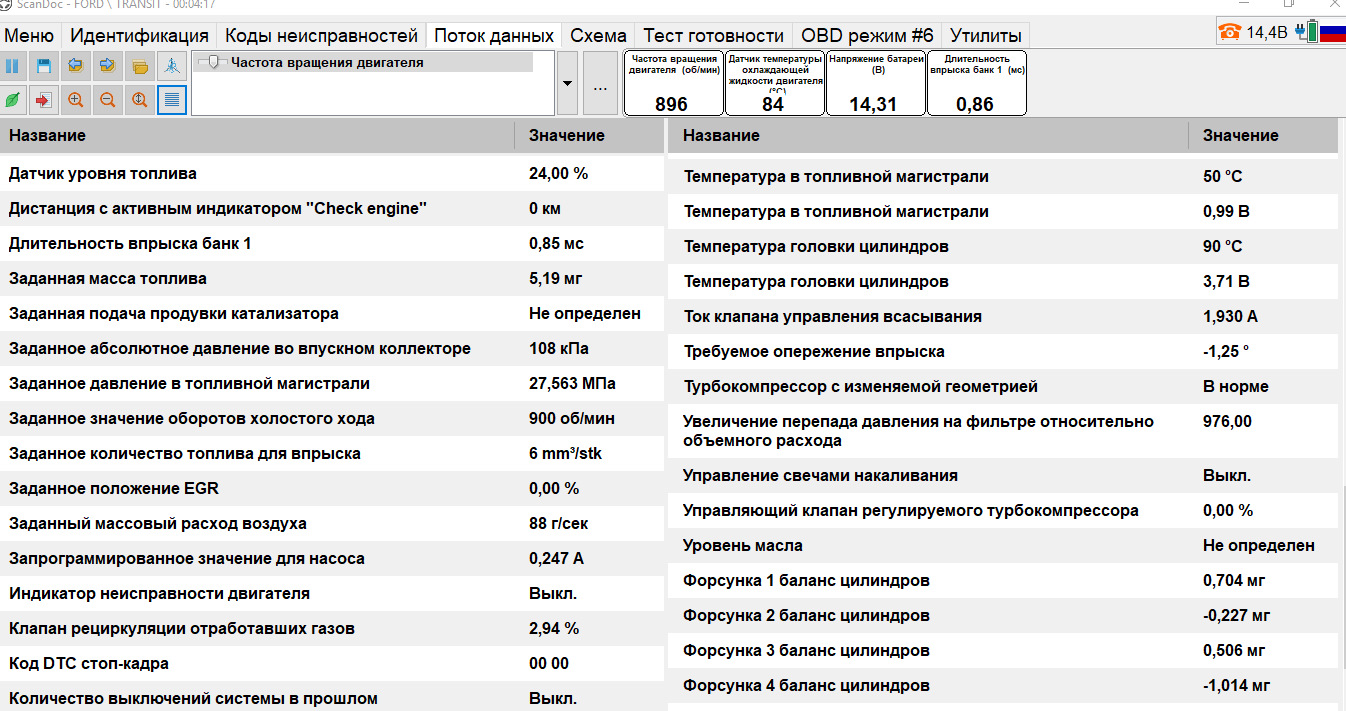Click the '...' button for more parameters
This screenshot has width=1346, height=711.
click(600, 83)
